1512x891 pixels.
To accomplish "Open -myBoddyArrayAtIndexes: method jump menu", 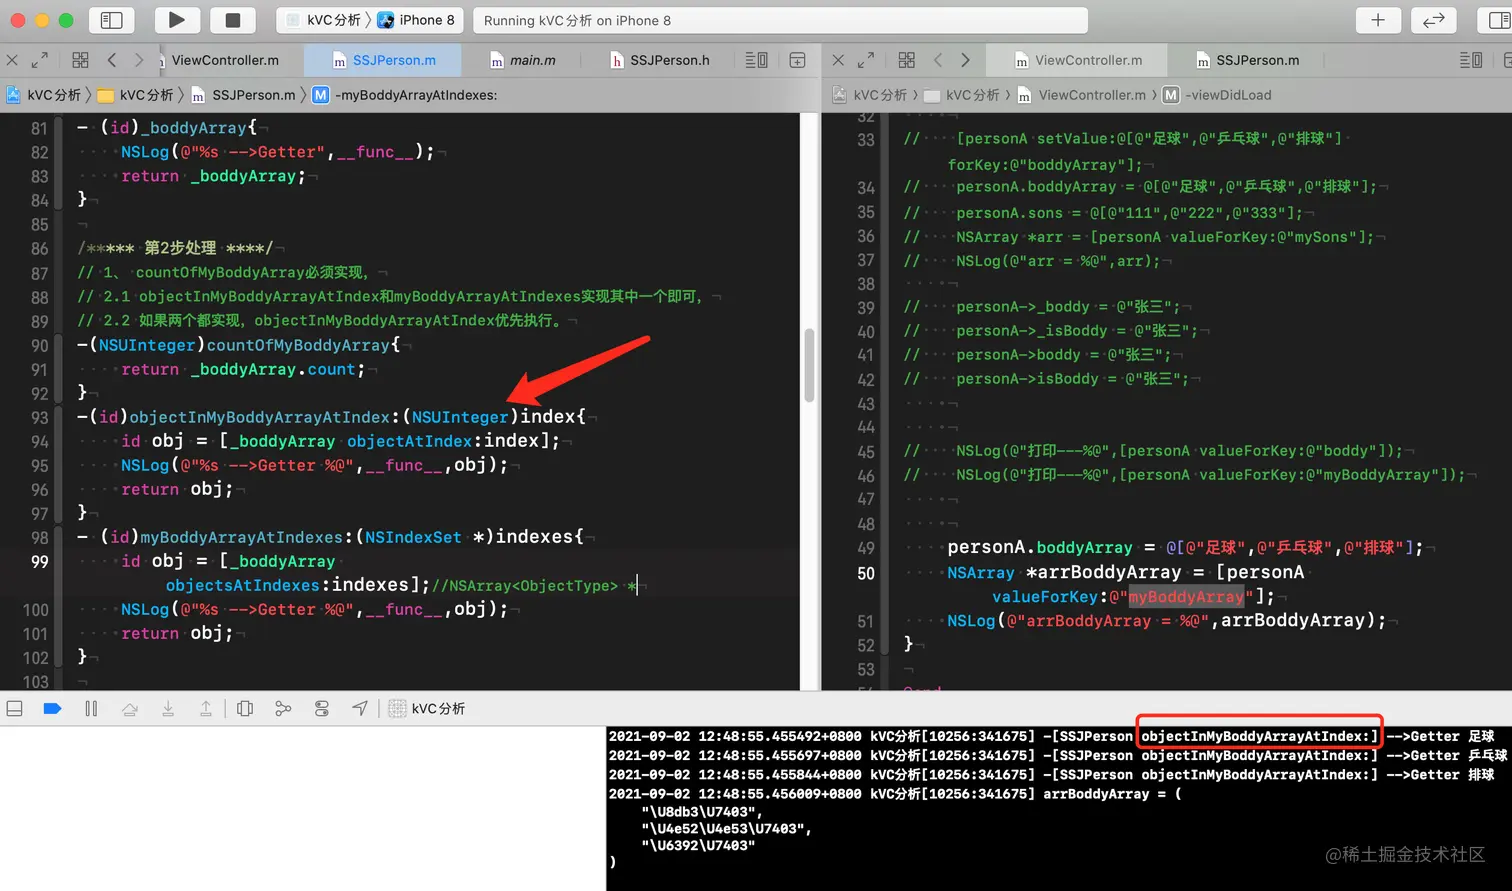I will (x=405, y=95).
